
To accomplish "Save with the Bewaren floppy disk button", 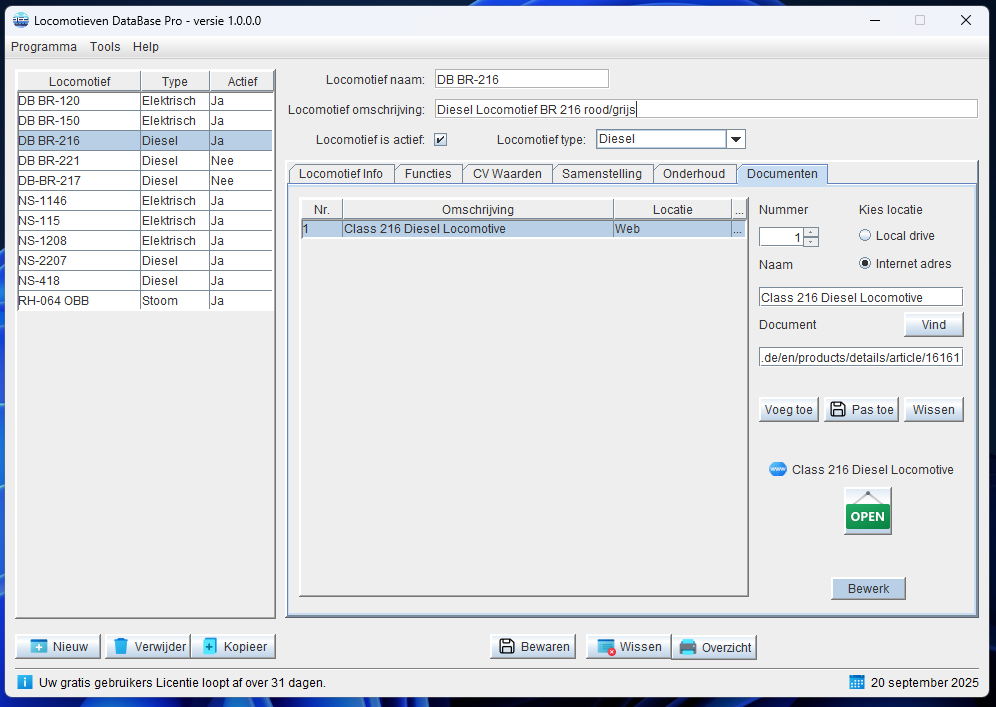I will 534,647.
